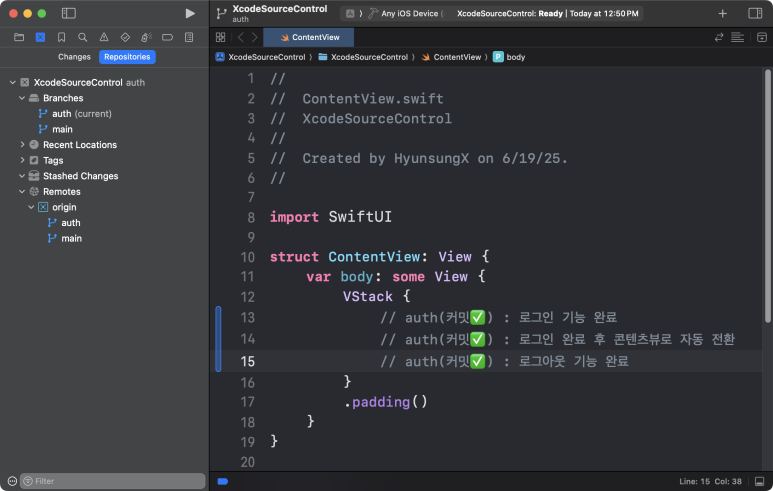Collapse the XcodeSourceControl repository row

tap(13, 82)
